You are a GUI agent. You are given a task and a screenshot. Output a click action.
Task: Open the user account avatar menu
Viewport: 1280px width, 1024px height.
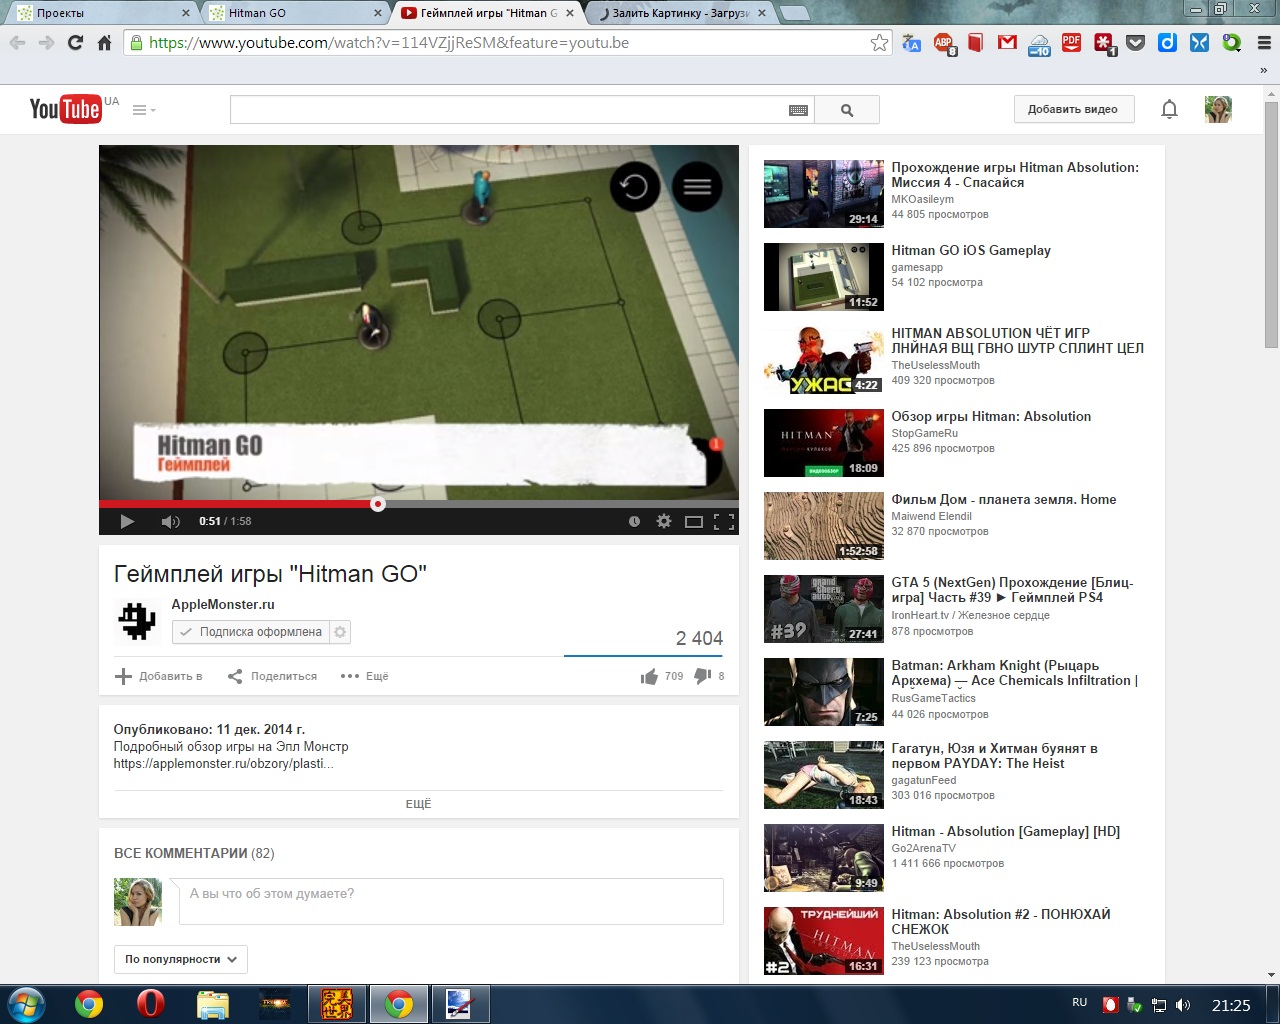click(x=1218, y=109)
